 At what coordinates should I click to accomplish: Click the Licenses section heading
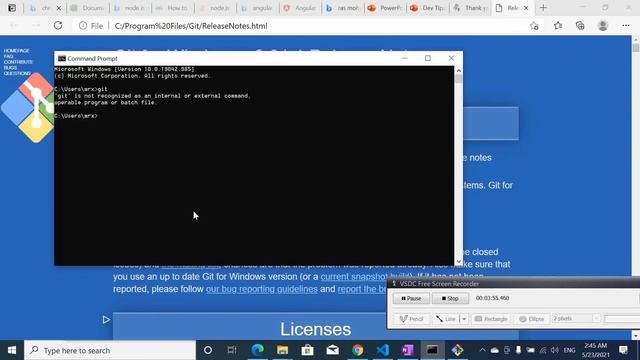pos(315,329)
